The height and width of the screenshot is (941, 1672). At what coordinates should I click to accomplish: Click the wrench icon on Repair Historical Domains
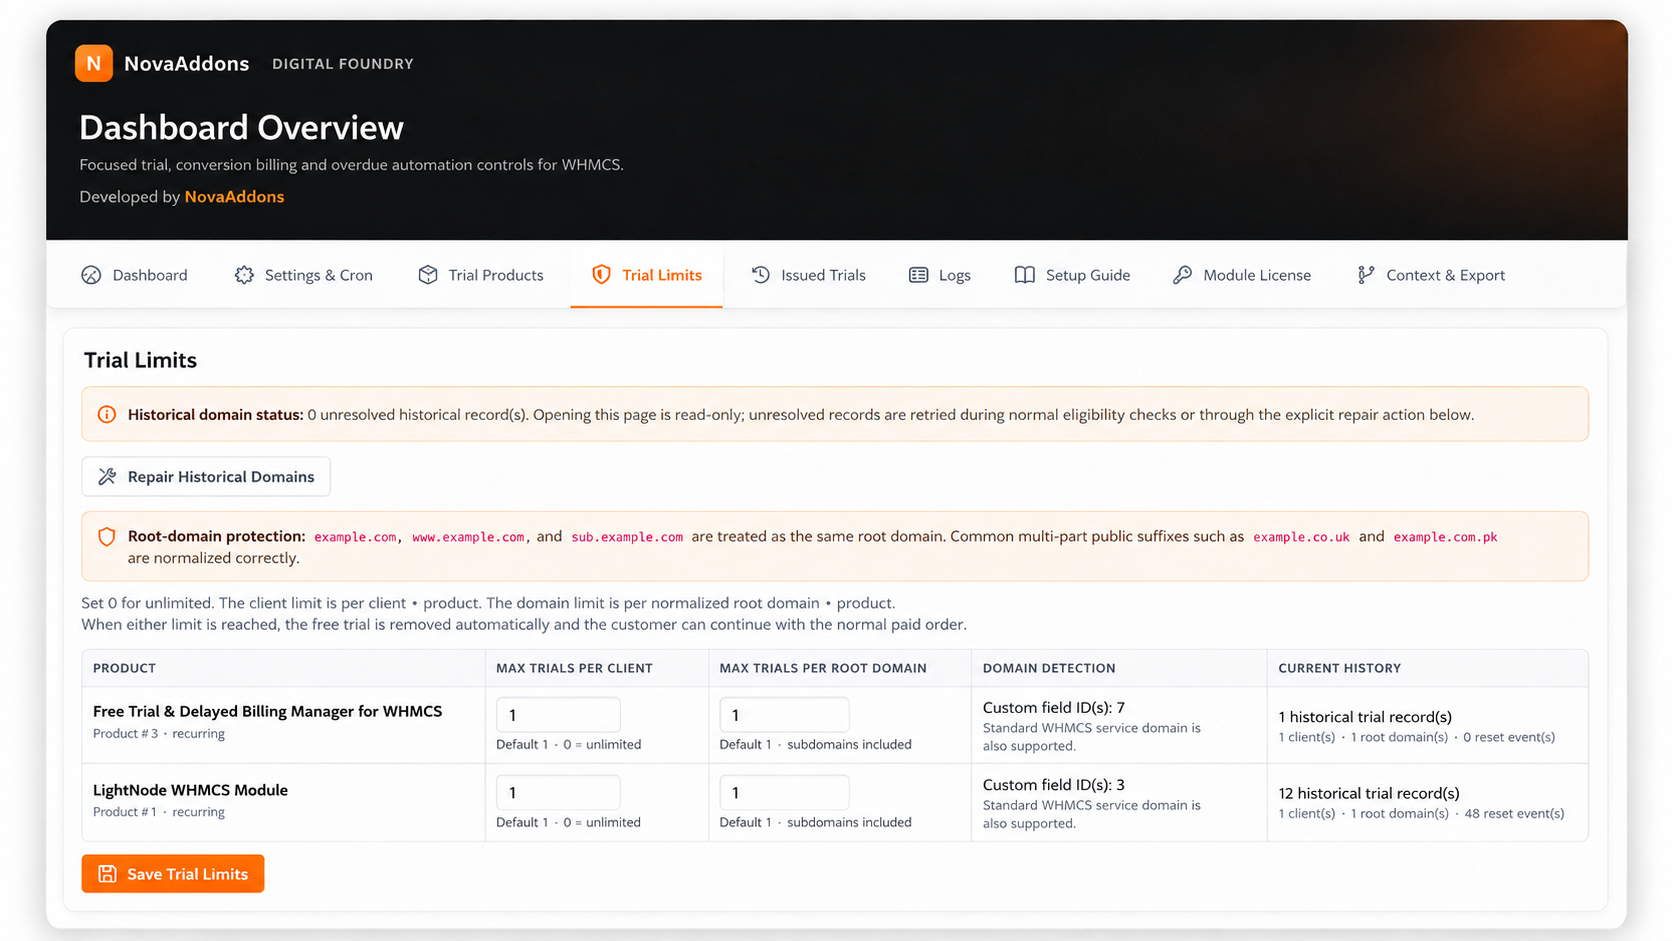[107, 477]
